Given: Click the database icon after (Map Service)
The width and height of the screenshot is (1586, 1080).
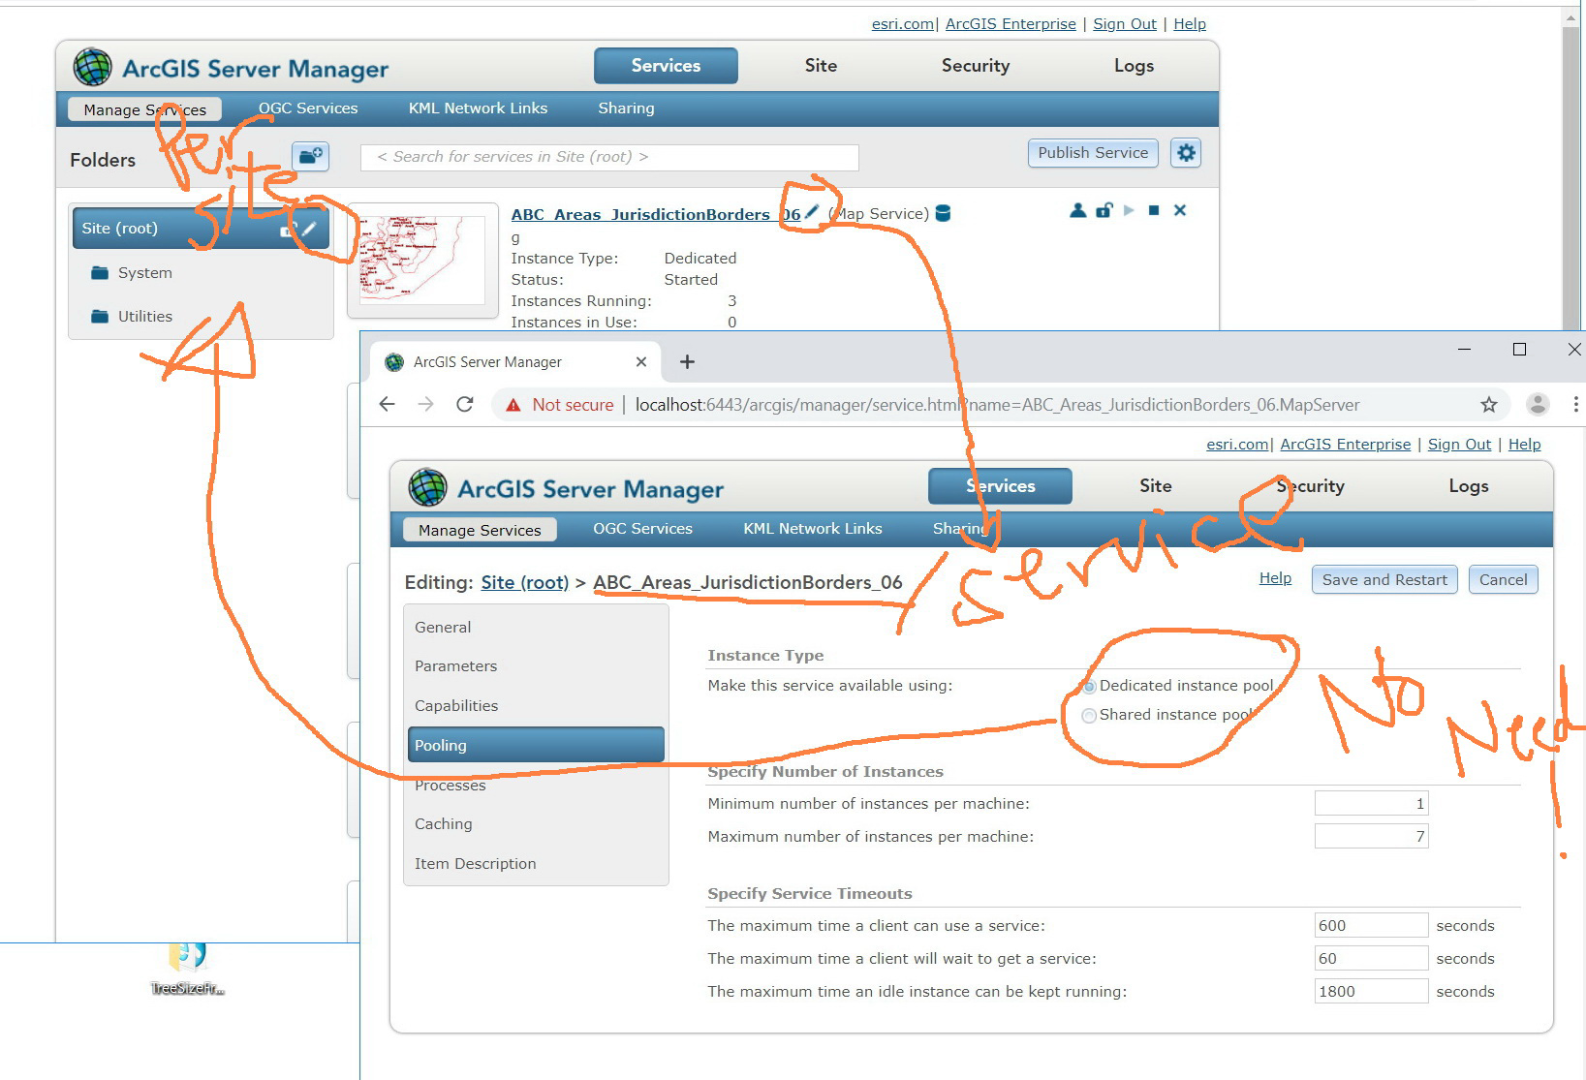Looking at the screenshot, I should point(943,213).
